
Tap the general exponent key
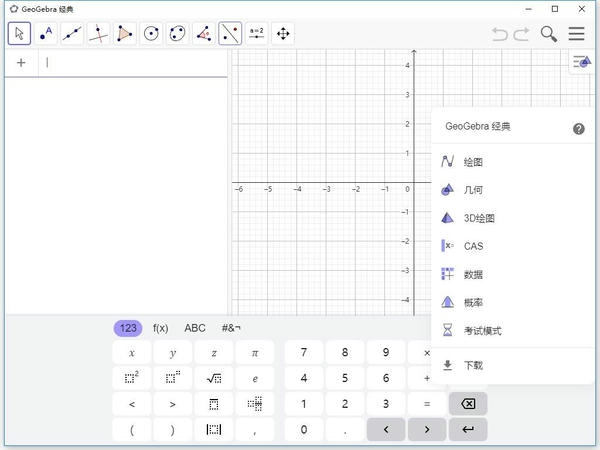point(173,378)
